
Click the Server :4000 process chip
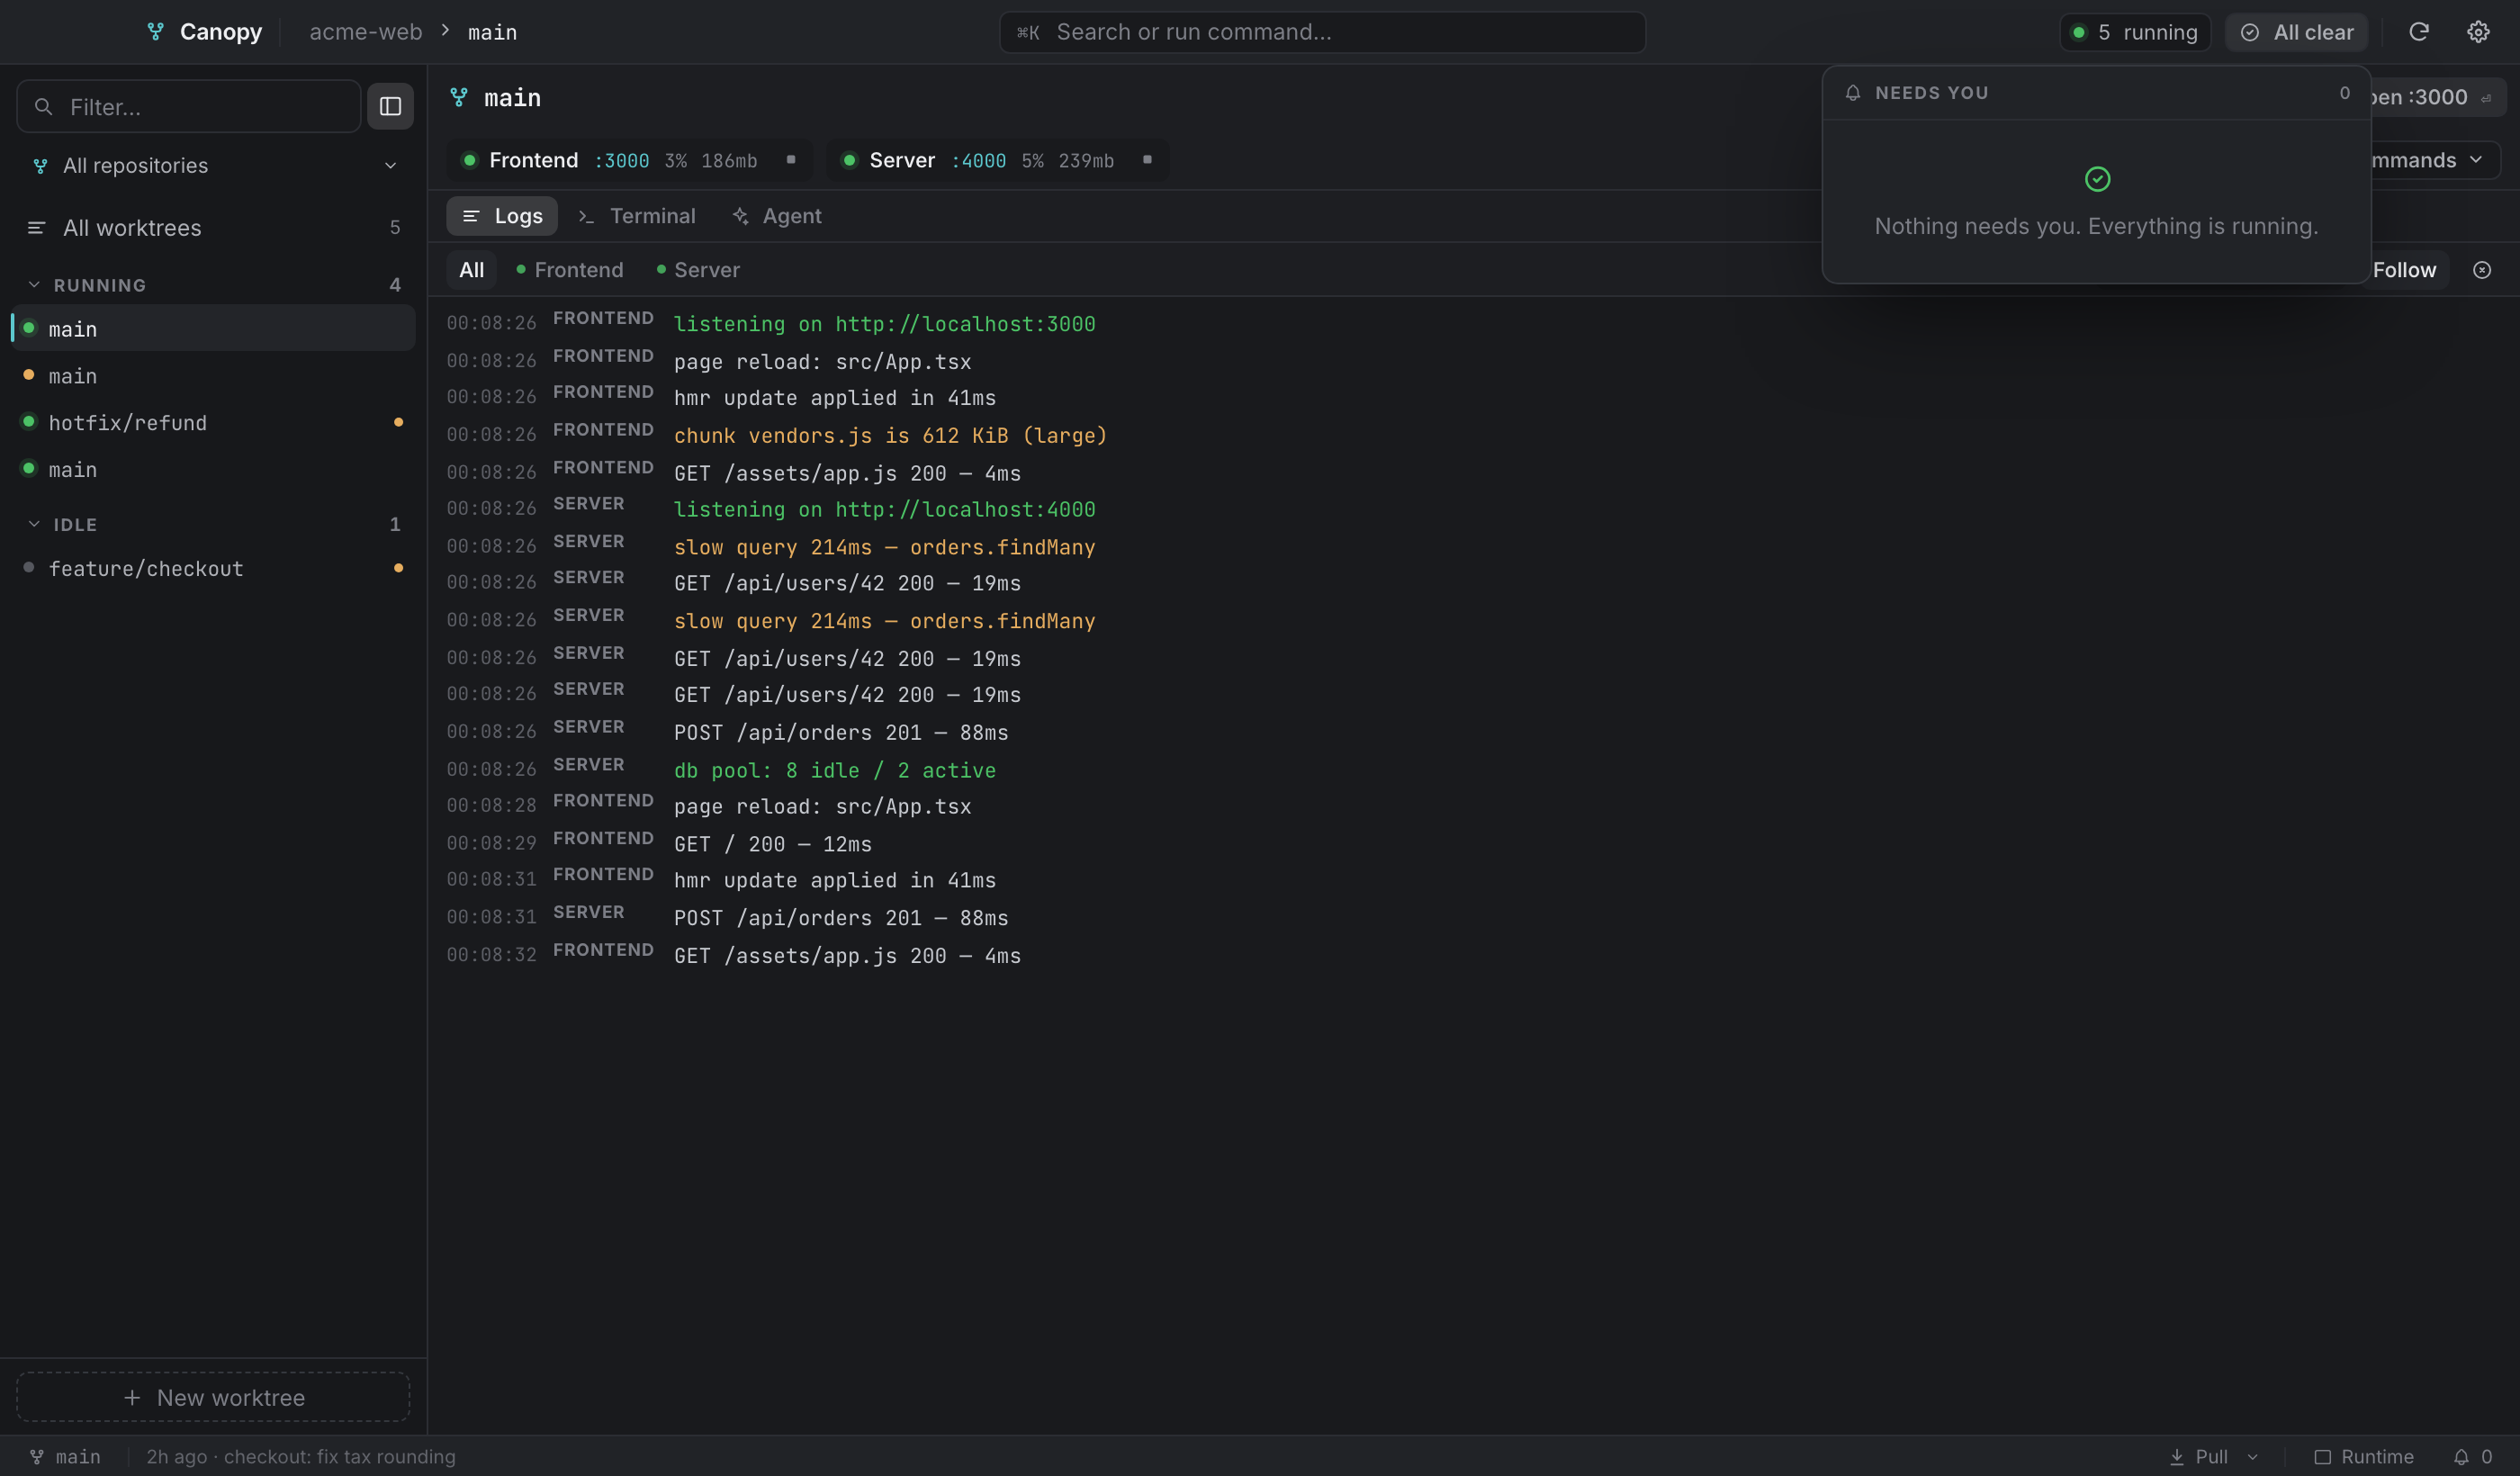tap(998, 160)
